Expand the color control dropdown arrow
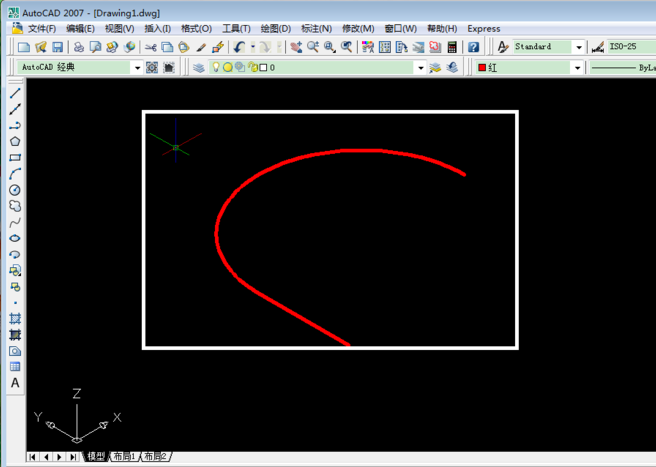This screenshot has width=656, height=467. pos(577,68)
